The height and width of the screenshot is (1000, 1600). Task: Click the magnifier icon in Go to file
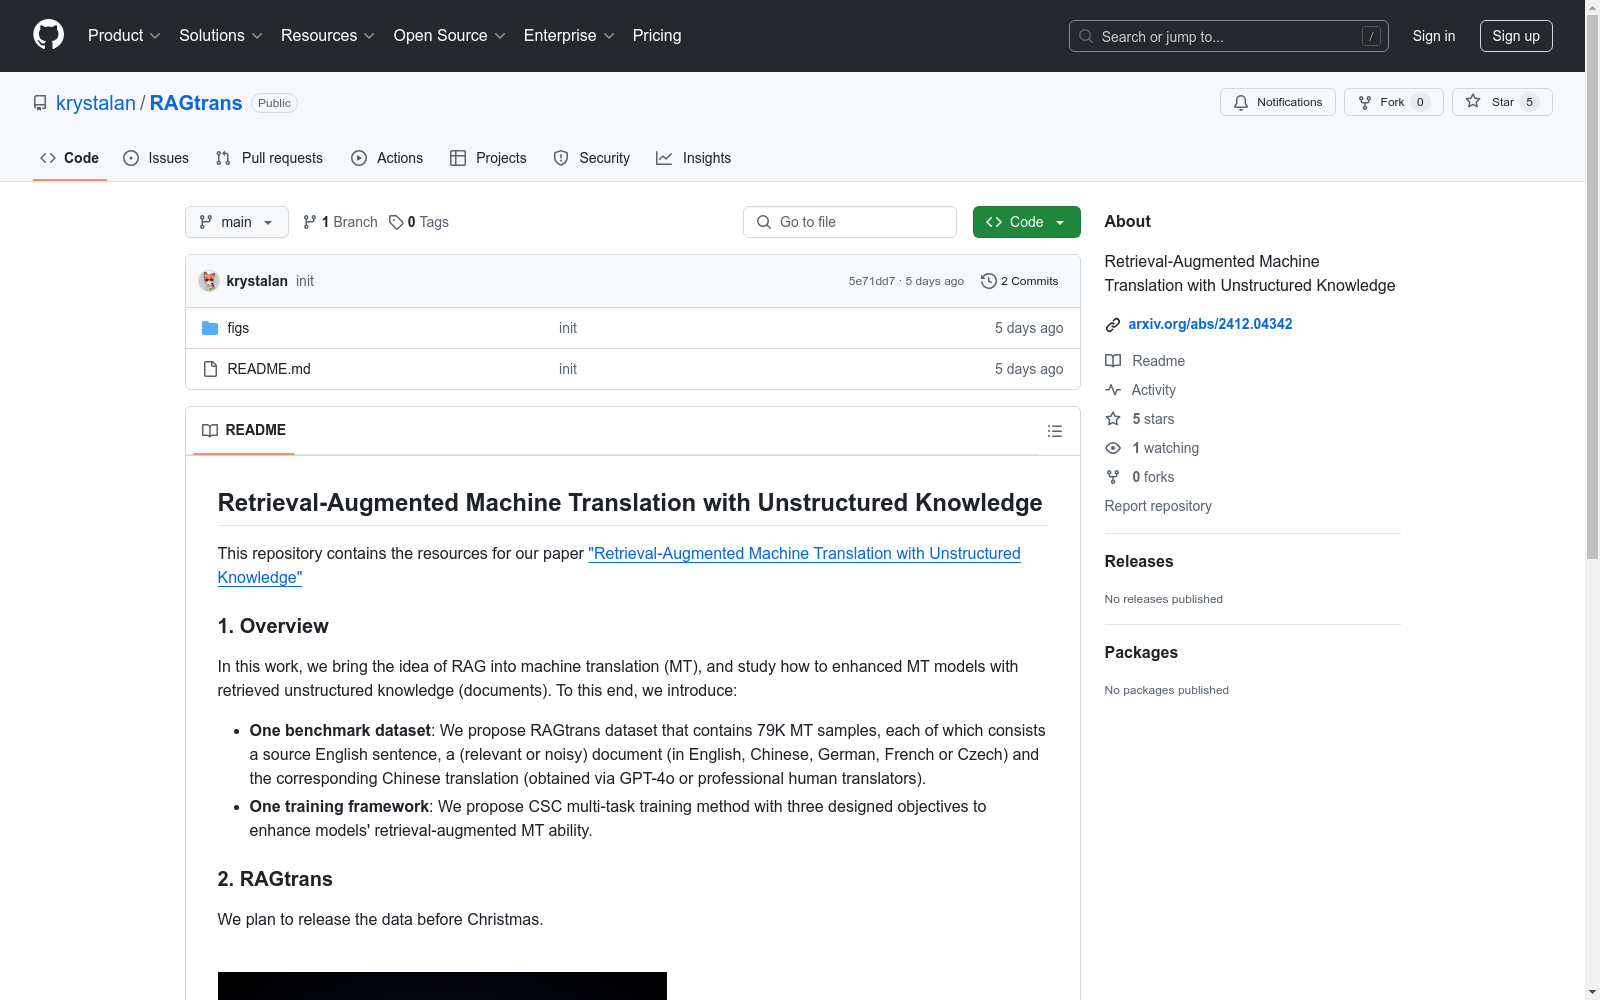[x=764, y=222]
